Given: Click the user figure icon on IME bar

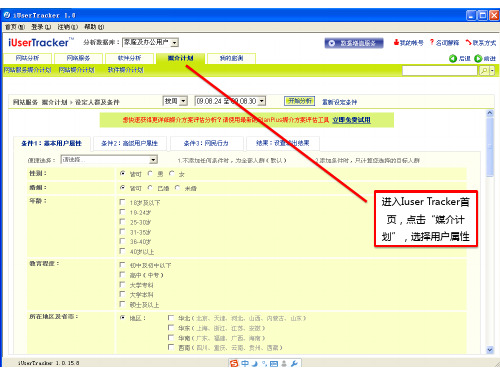Looking at the screenshot, I should 284,363.
